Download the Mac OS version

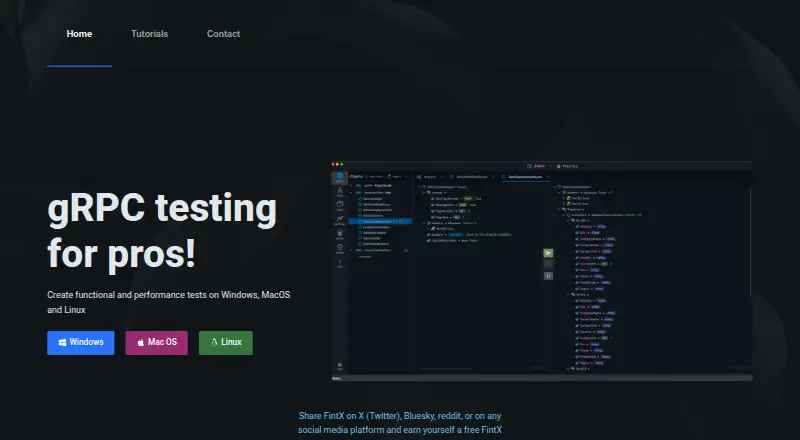pyautogui.click(x=157, y=343)
